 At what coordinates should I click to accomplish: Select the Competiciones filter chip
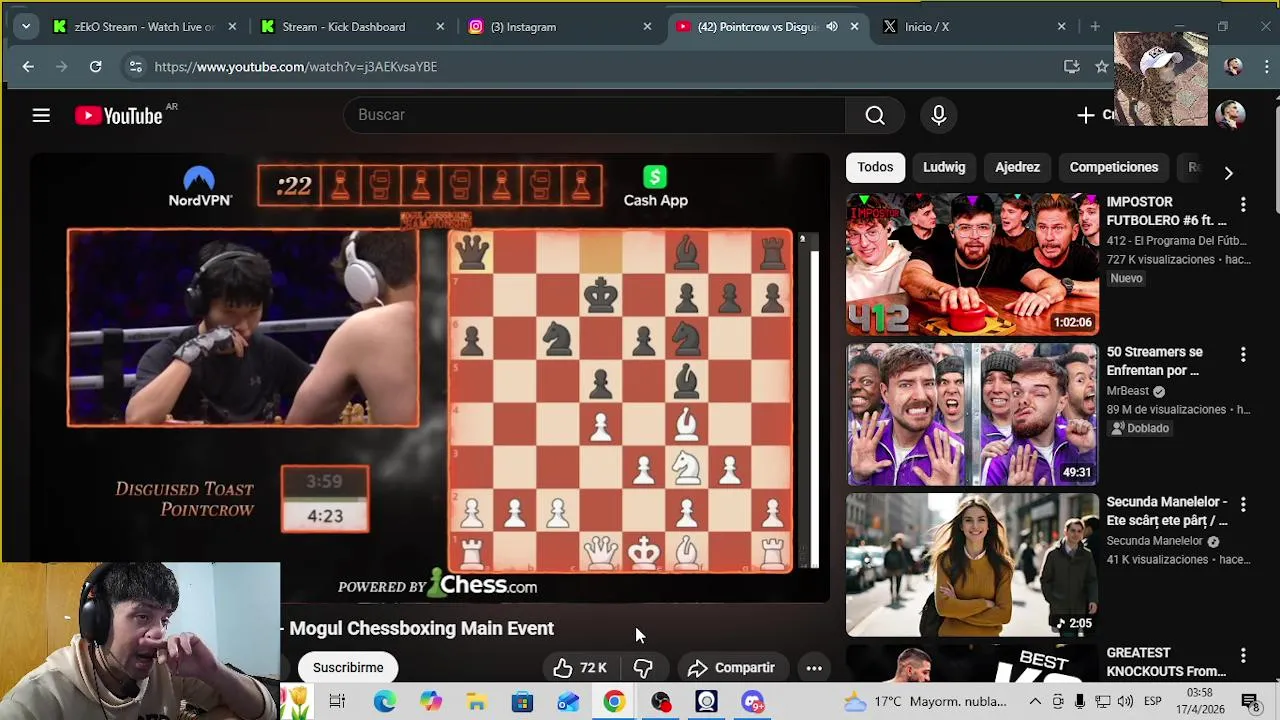(x=1113, y=167)
